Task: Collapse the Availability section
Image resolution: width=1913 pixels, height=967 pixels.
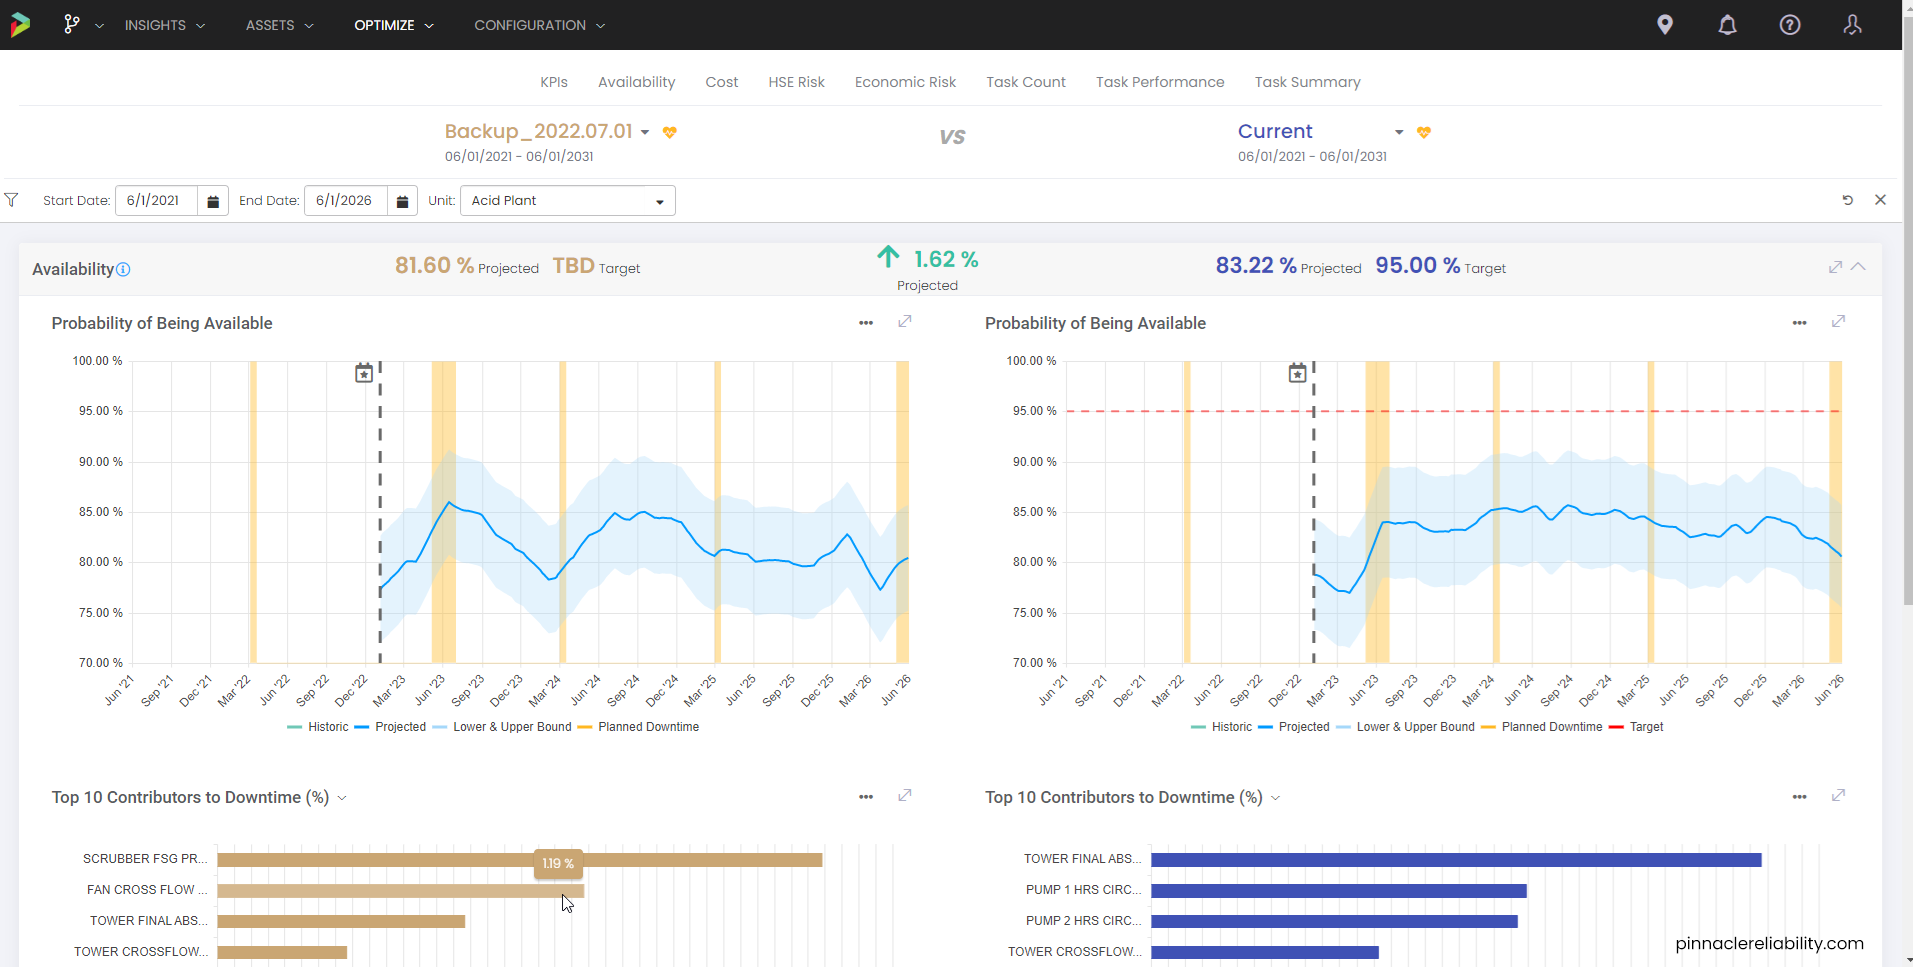Action: tap(1858, 267)
